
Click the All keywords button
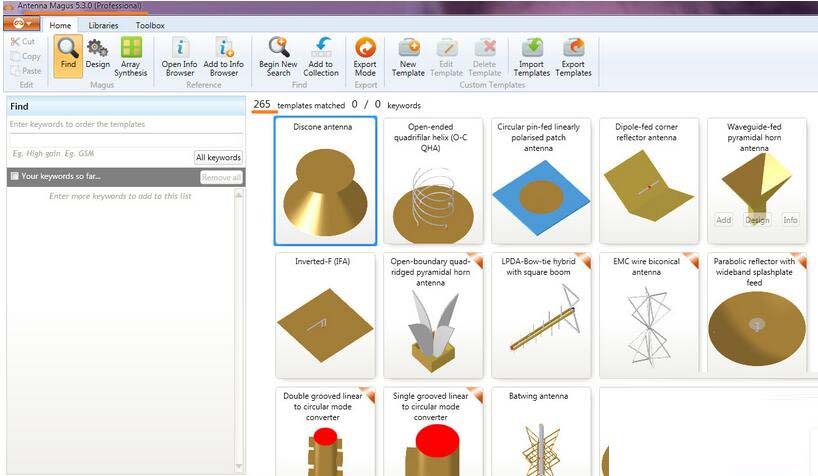(x=218, y=157)
